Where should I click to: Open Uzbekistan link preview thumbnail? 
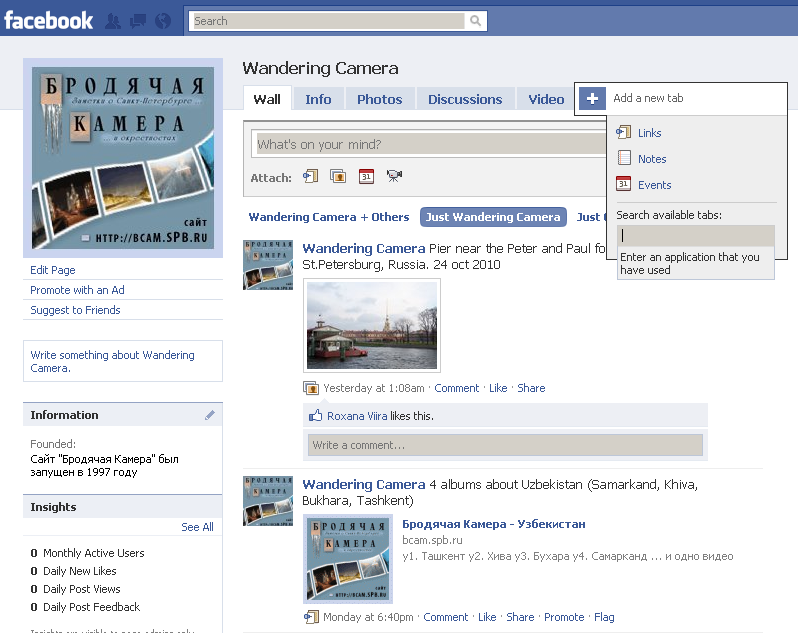pos(348,559)
